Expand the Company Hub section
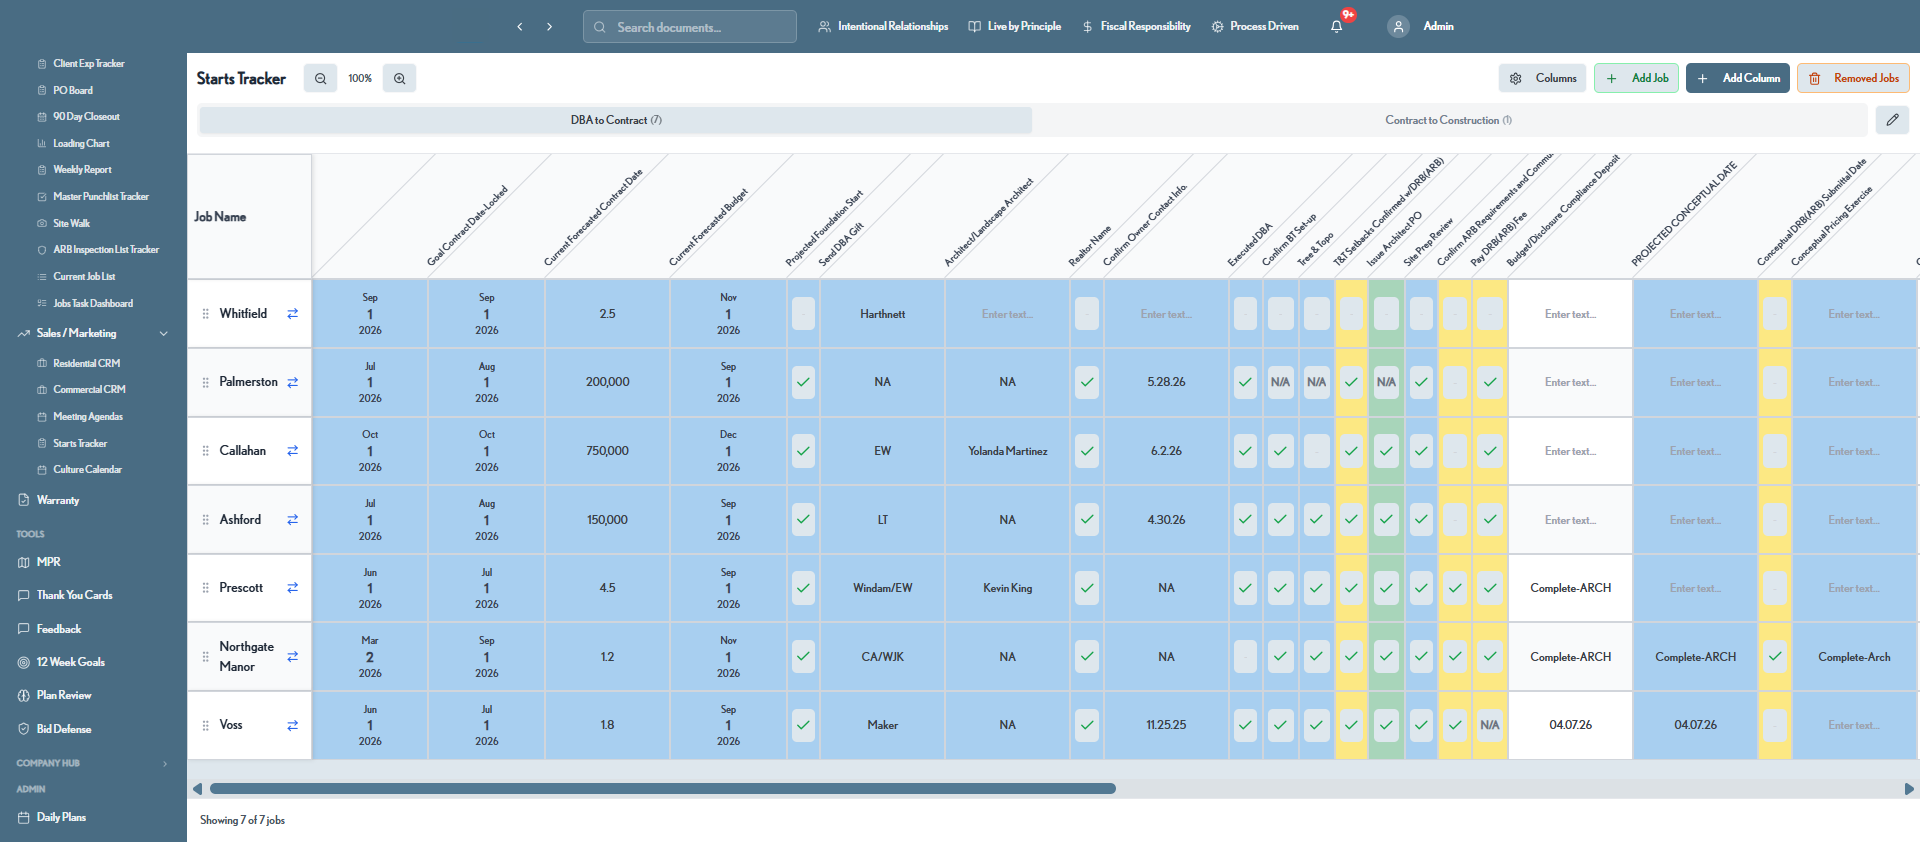 165,764
